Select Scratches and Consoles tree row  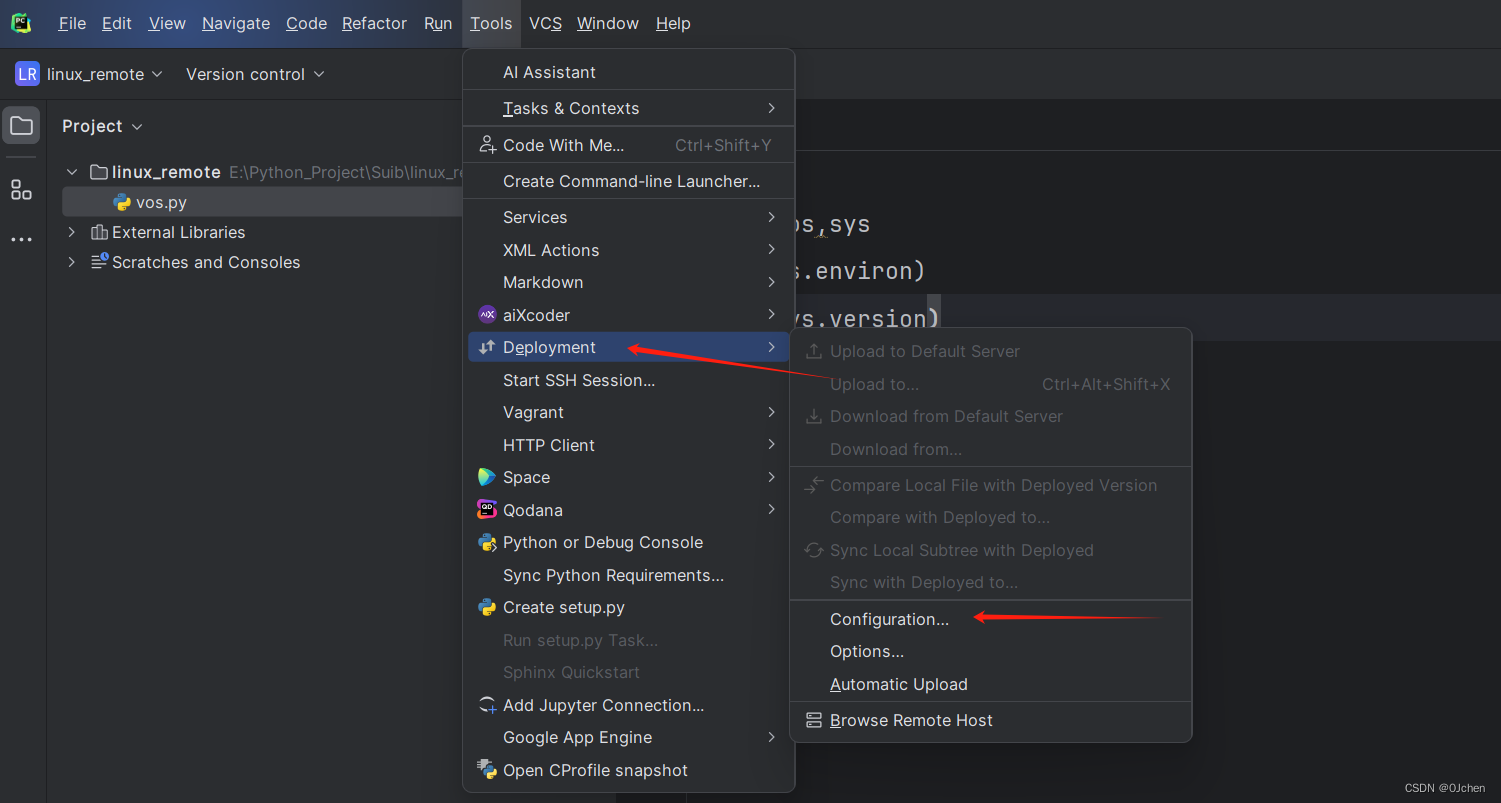264,262
